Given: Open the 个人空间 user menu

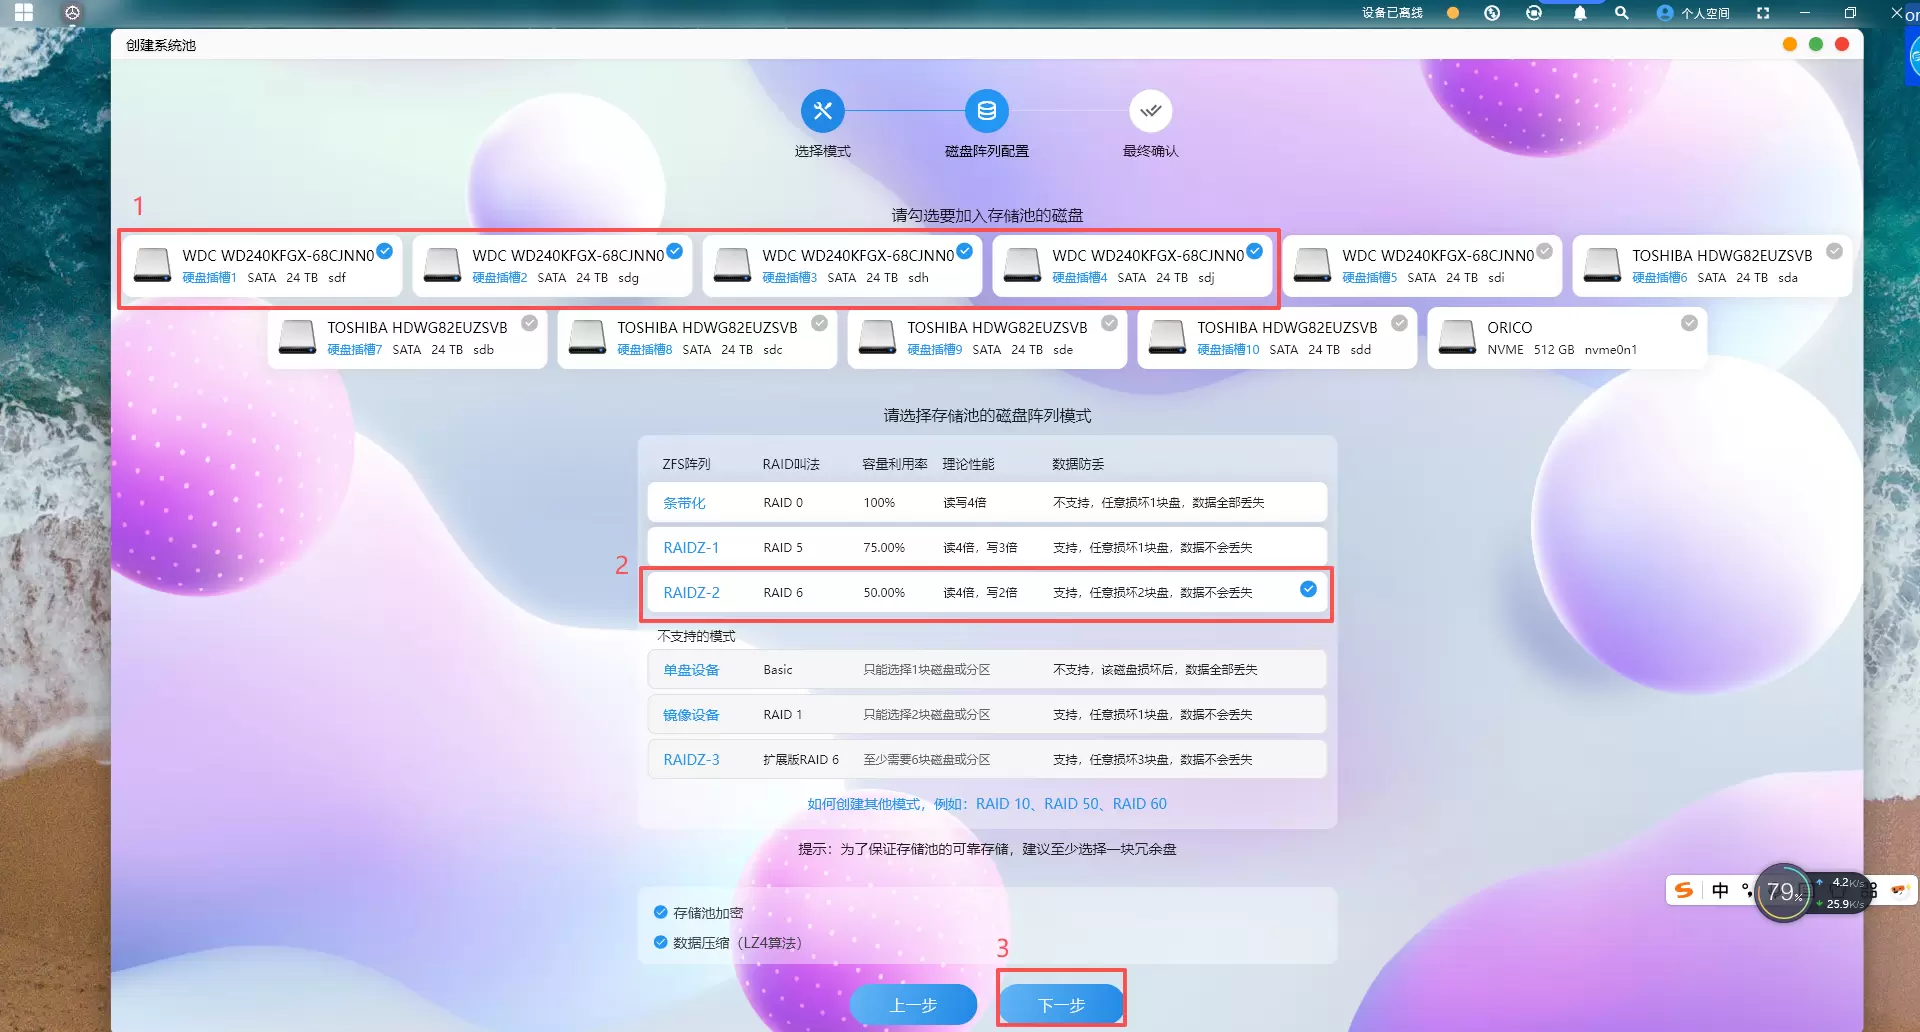Looking at the screenshot, I should pos(1694,13).
